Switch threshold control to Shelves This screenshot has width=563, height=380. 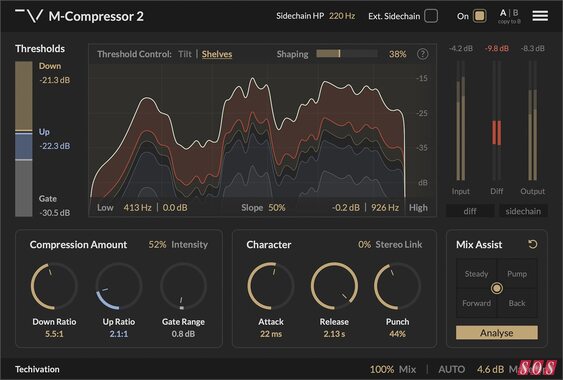click(x=217, y=54)
